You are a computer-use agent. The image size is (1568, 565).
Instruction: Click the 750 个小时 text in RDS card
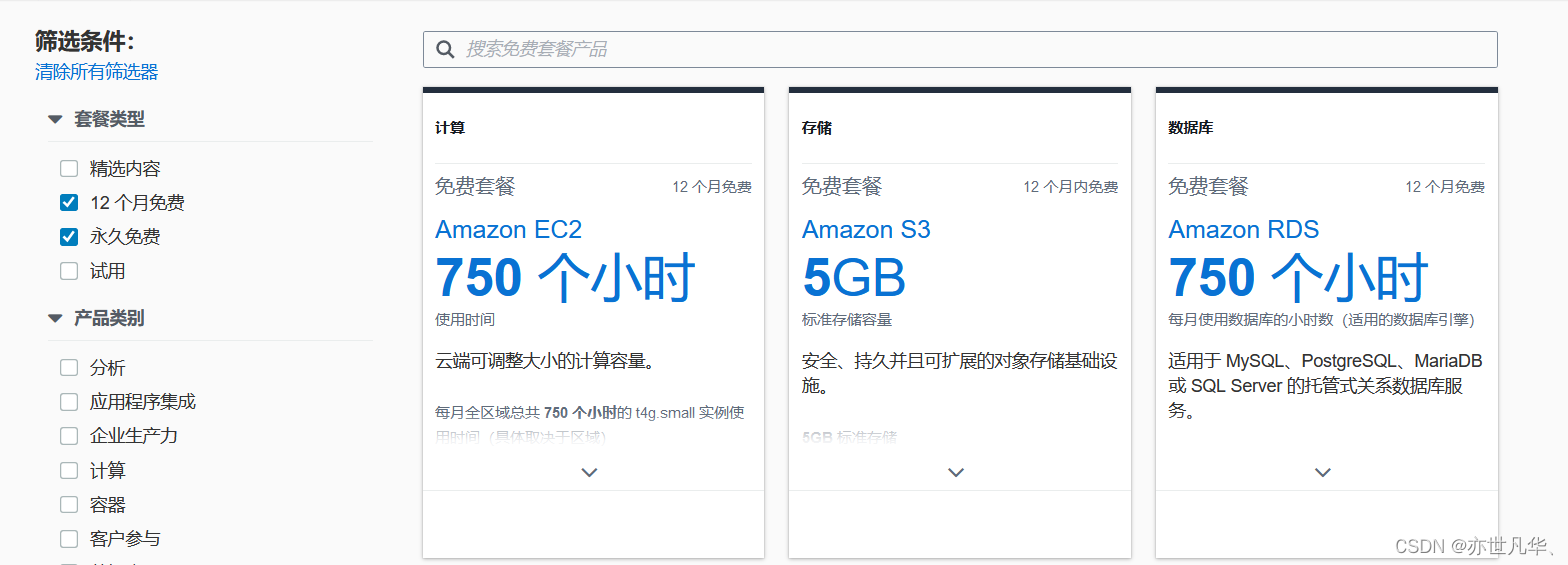click(1298, 278)
